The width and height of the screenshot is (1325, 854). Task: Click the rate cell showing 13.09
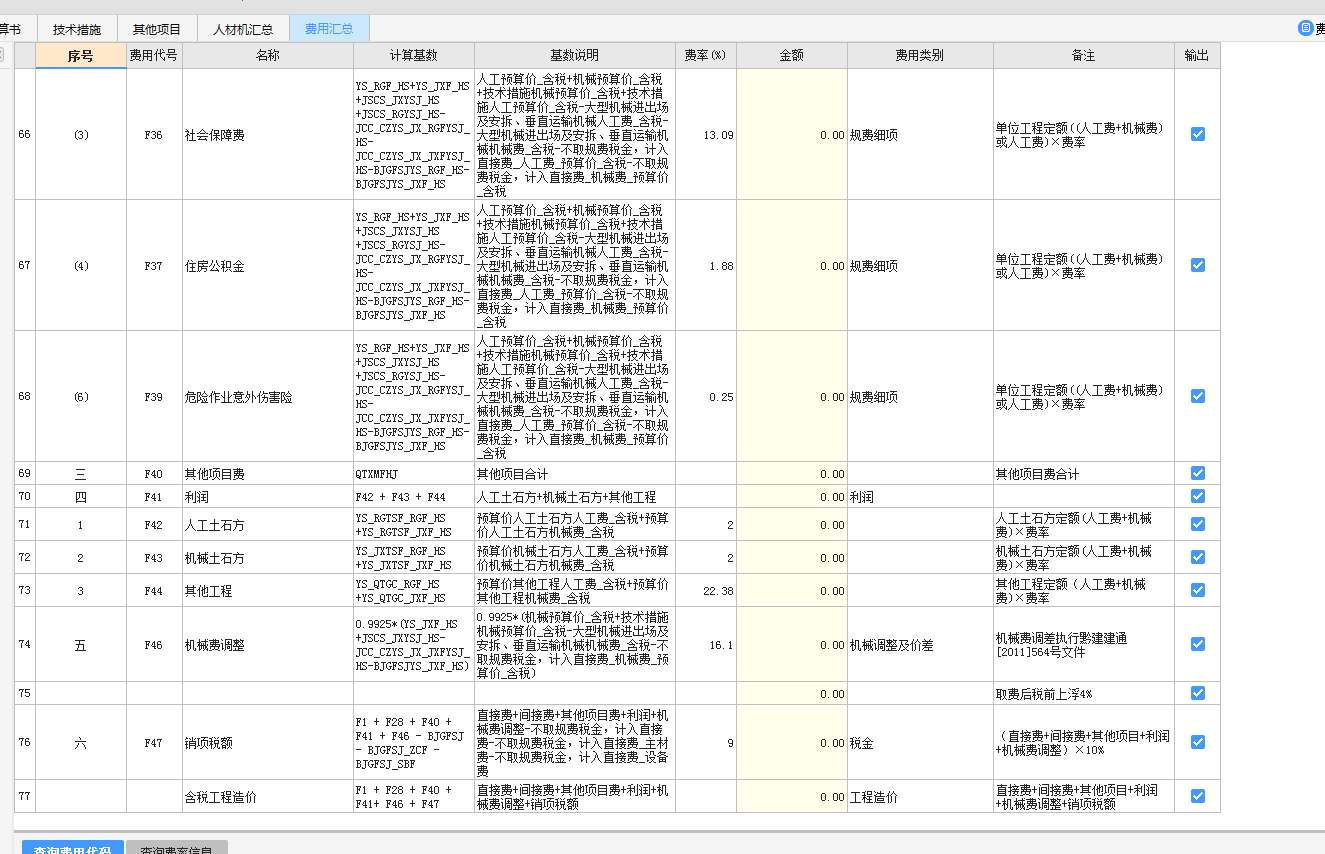[x=705, y=134]
